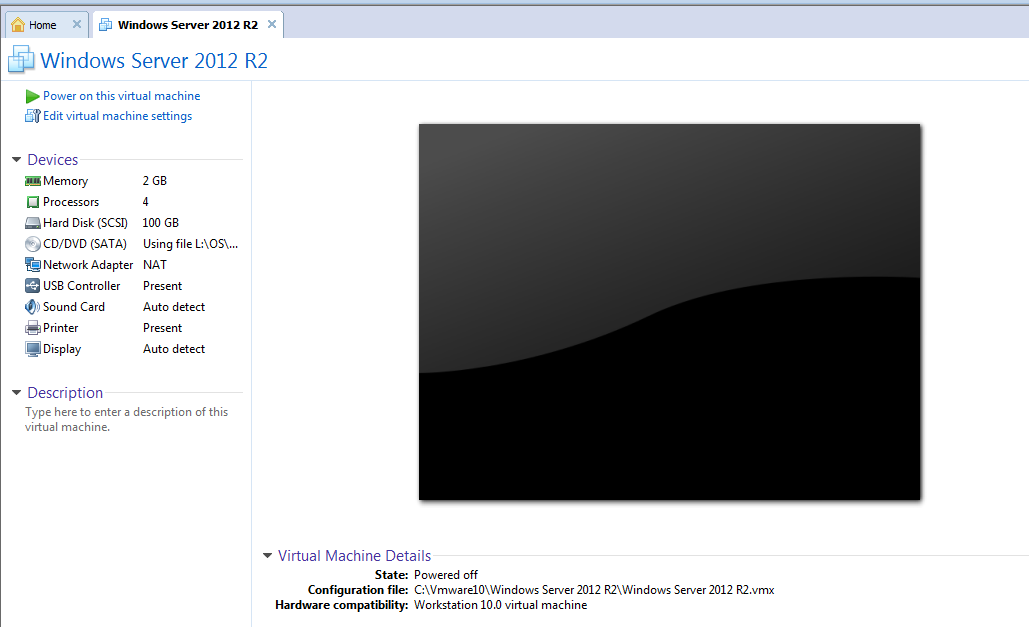Click the Printer device icon
Viewport: 1029px width, 627px height.
tap(33, 328)
